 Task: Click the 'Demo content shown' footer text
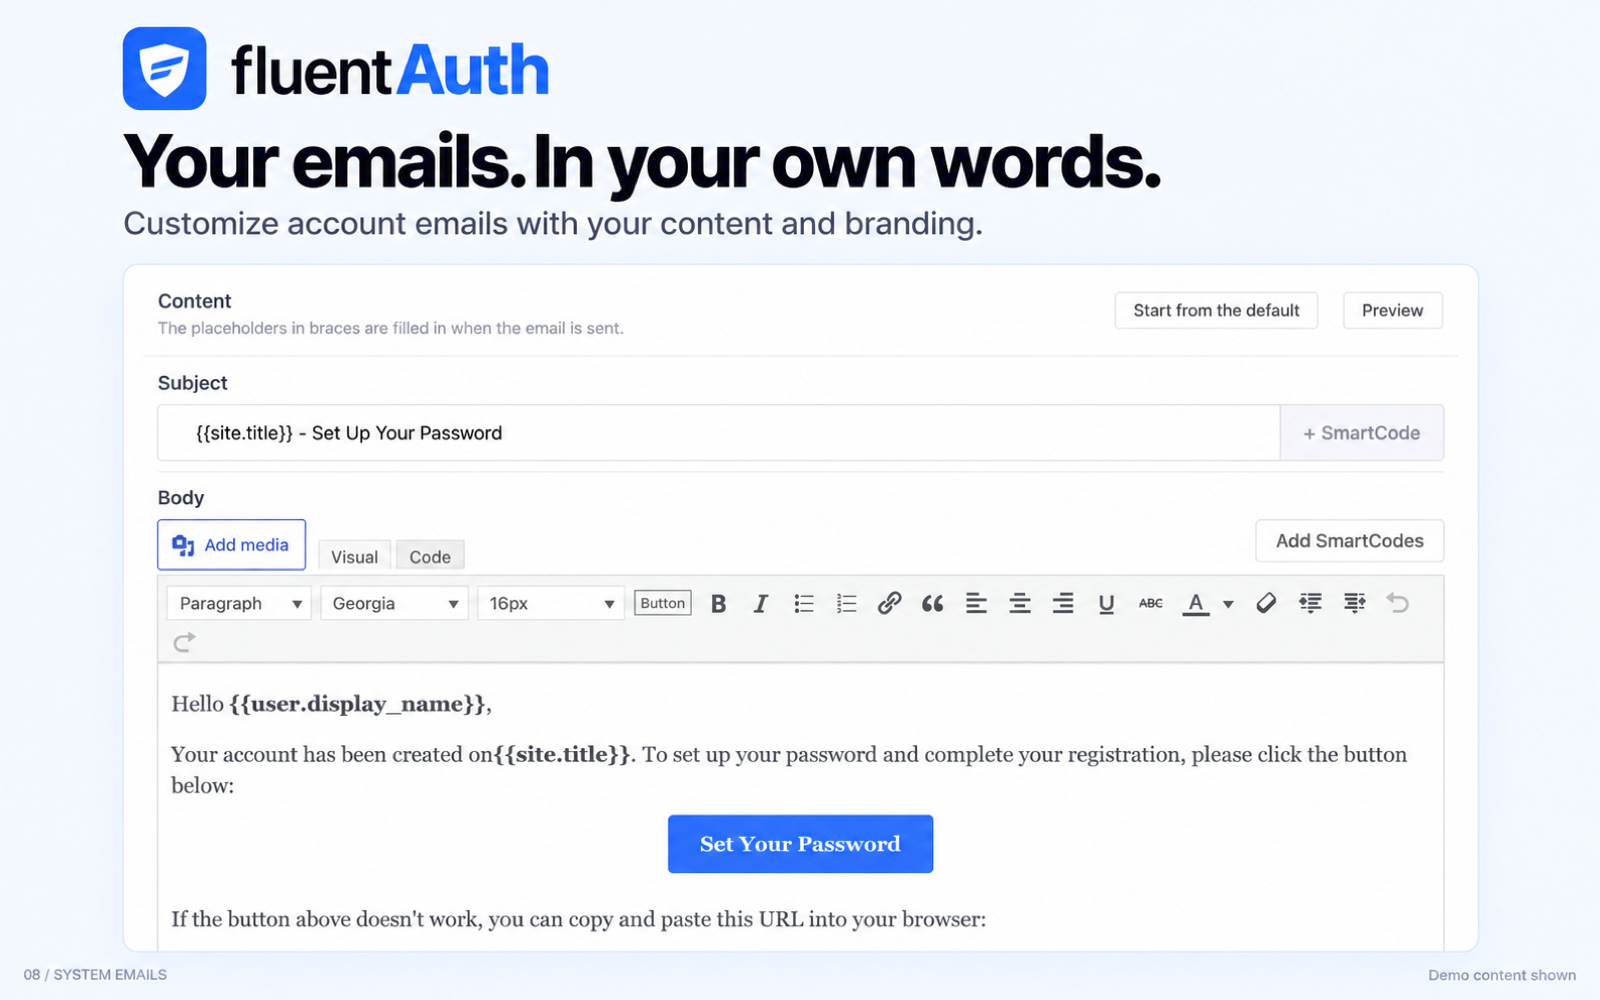click(x=1502, y=974)
